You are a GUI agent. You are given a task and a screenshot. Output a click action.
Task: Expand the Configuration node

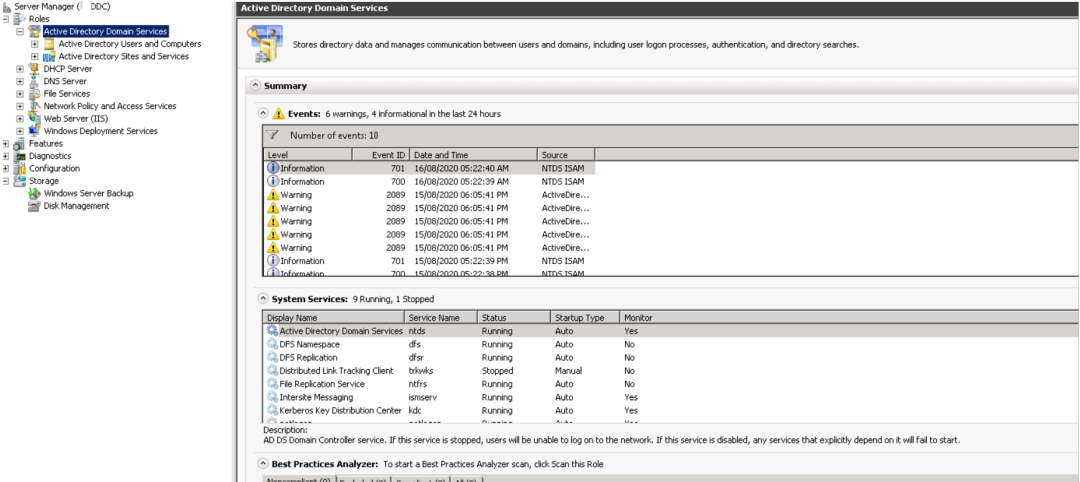coord(6,168)
